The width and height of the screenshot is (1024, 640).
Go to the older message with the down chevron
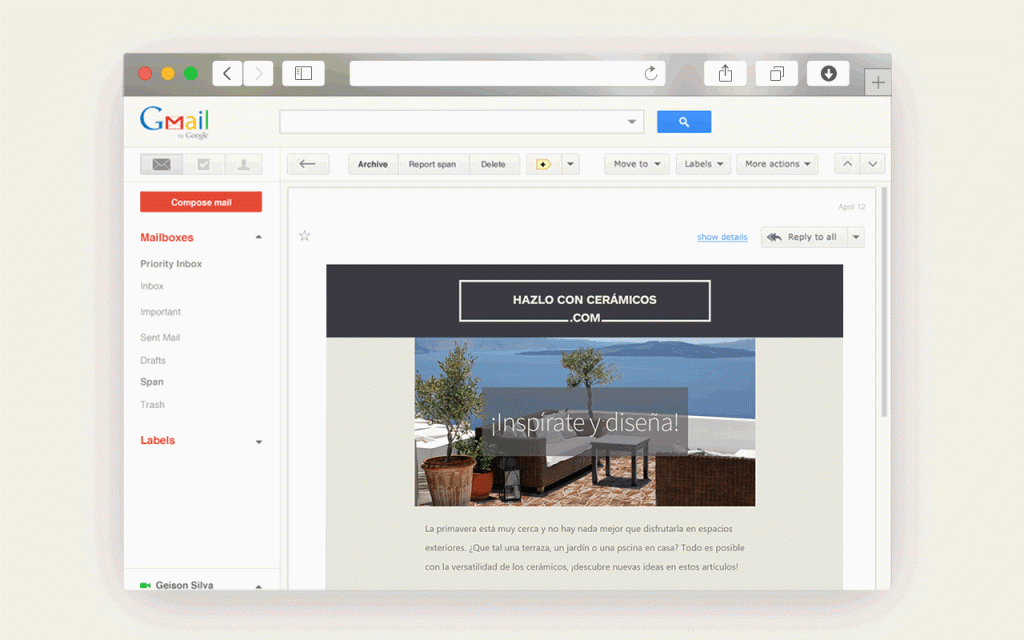pos(872,164)
